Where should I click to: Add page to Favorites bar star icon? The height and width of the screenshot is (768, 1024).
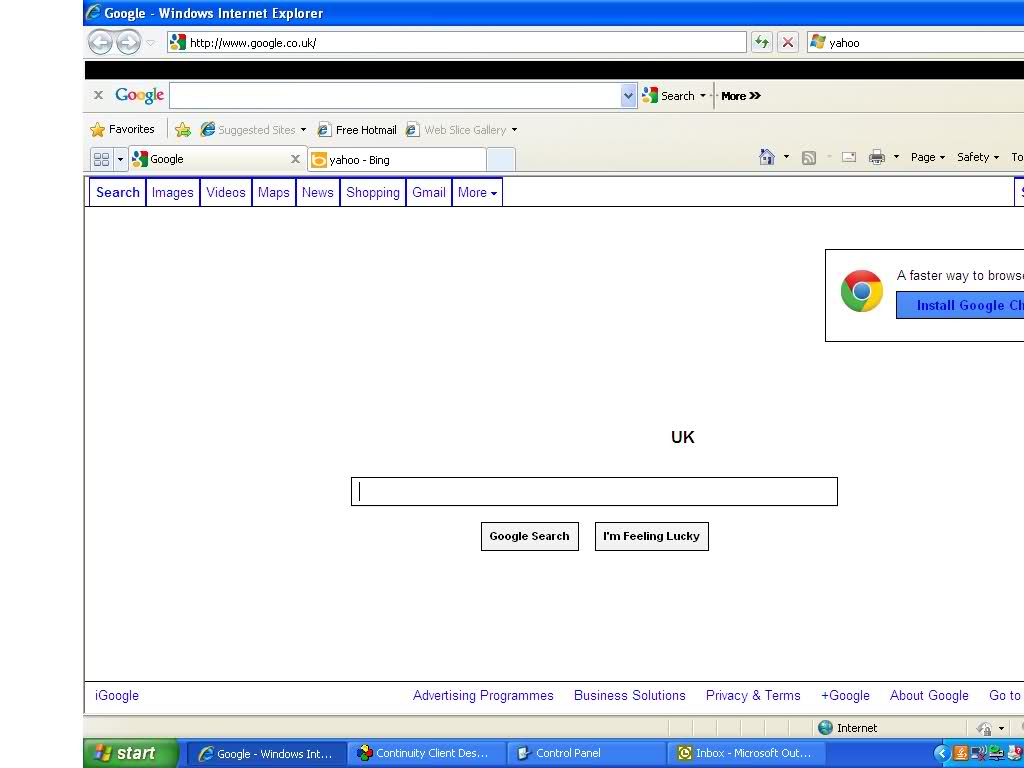(183, 129)
